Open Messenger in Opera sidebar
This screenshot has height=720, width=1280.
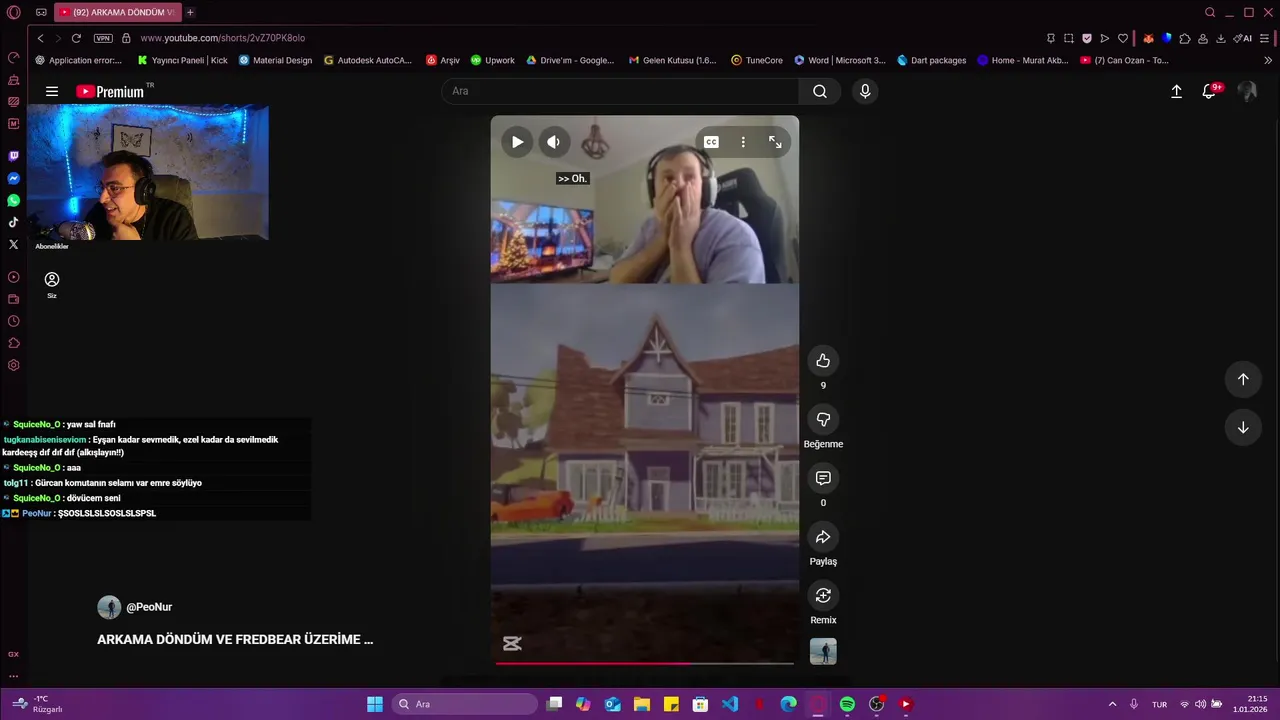pyautogui.click(x=13, y=178)
